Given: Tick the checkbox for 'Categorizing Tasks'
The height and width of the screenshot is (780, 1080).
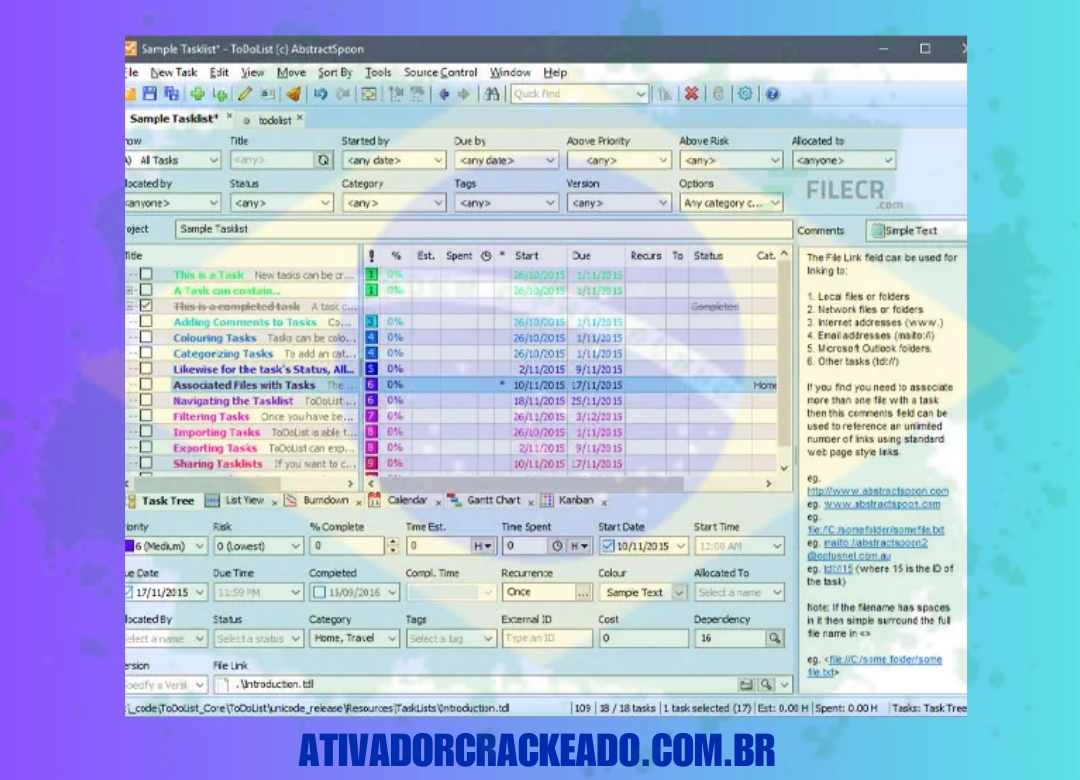Looking at the screenshot, I should click(146, 353).
